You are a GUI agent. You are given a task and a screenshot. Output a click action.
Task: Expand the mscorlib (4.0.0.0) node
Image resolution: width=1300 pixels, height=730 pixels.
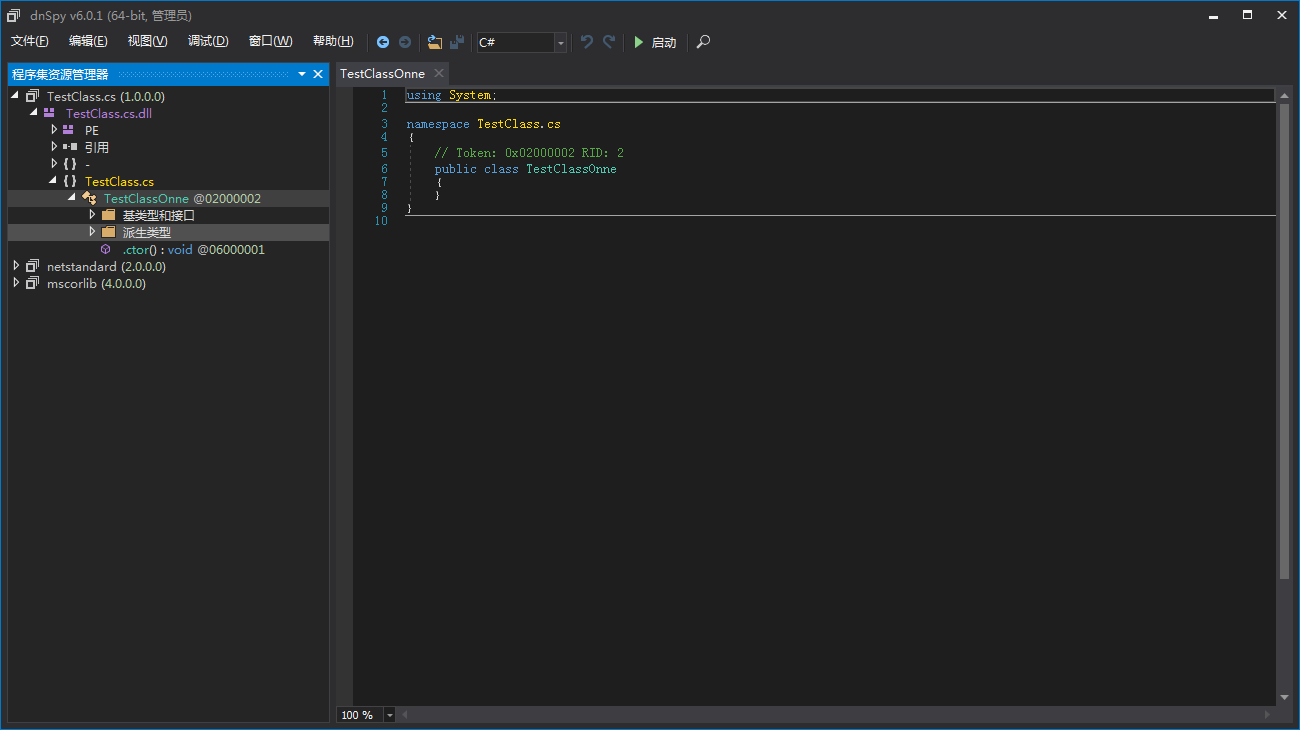click(x=16, y=284)
